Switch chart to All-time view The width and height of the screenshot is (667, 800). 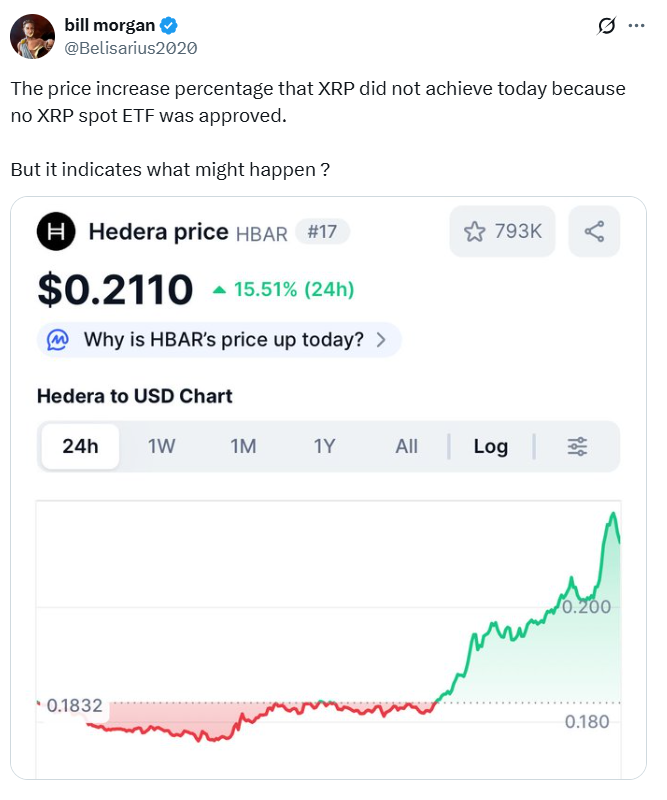point(406,447)
